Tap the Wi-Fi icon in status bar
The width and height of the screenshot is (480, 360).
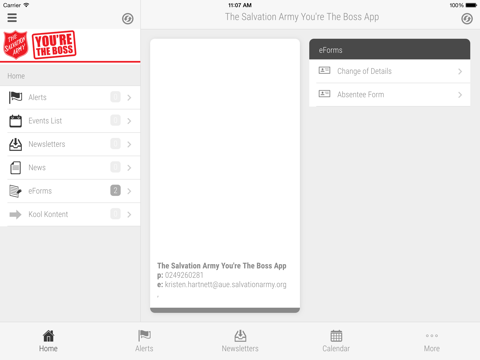tap(26, 5)
